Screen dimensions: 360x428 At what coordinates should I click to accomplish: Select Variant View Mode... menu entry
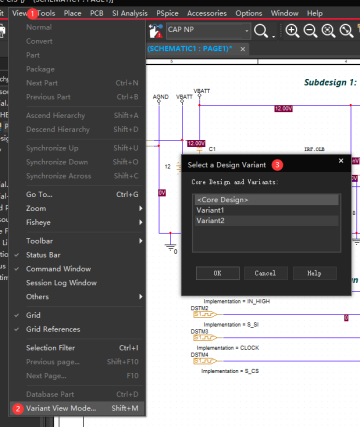[77, 408]
